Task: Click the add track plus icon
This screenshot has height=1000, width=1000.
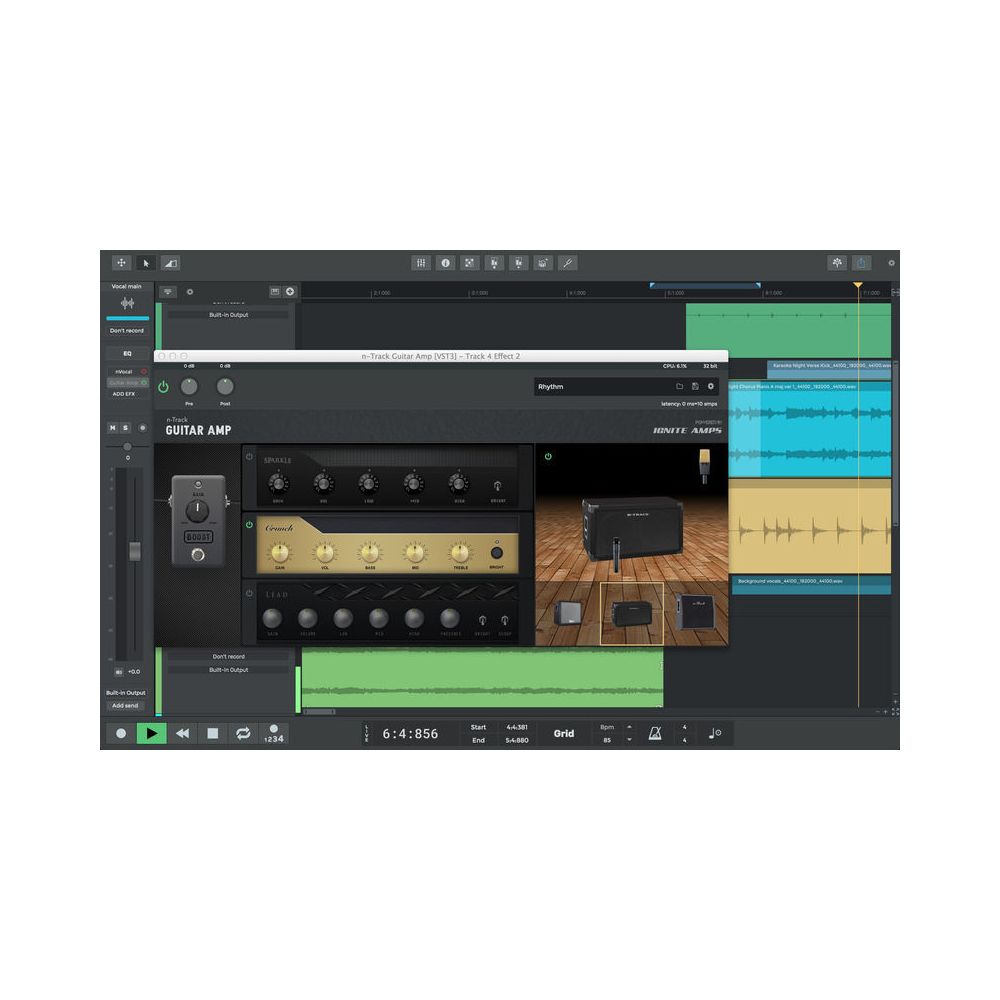Action: click(x=290, y=292)
